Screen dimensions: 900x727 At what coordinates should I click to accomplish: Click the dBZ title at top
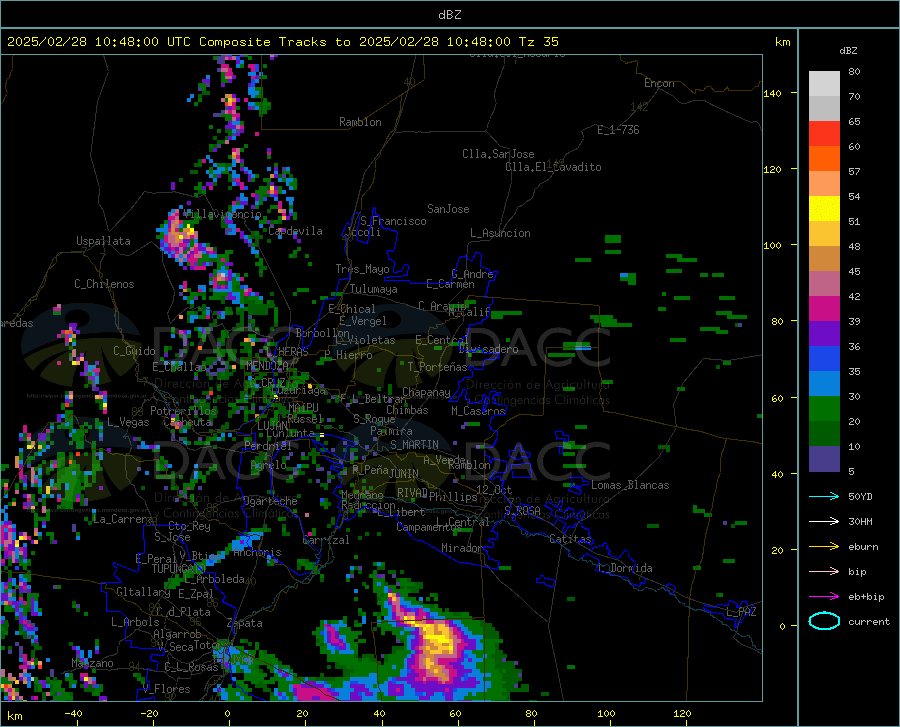[x=449, y=15]
